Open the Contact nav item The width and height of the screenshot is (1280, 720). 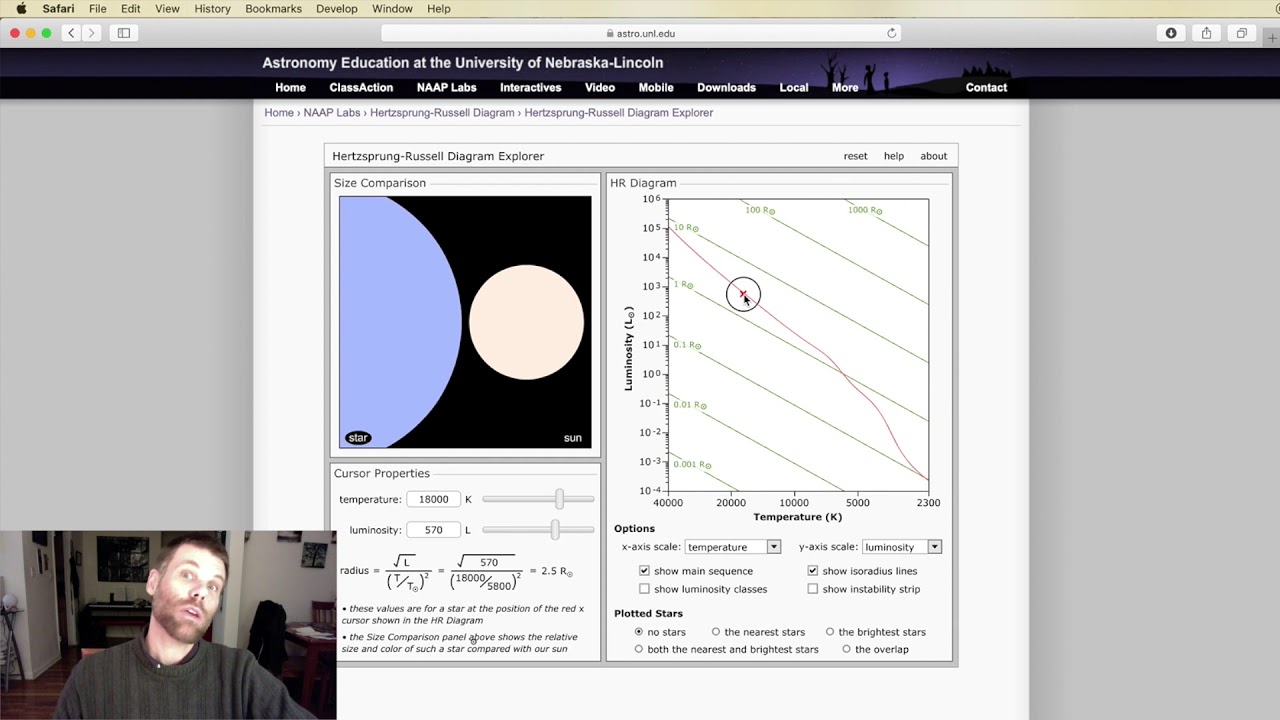tap(986, 88)
